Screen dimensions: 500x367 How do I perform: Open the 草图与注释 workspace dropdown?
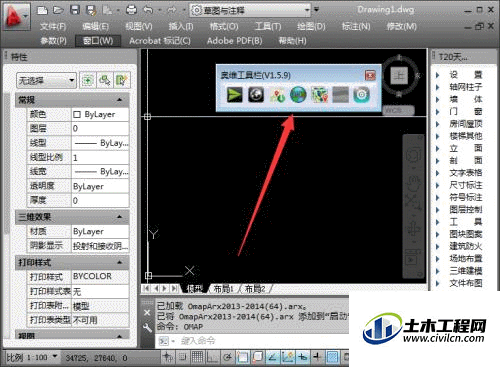click(x=250, y=10)
